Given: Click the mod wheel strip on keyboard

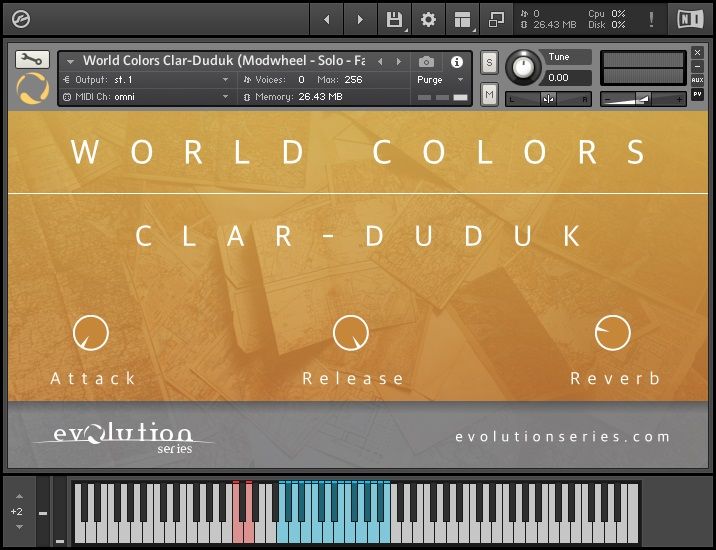Looking at the screenshot, I should click(x=59, y=511).
